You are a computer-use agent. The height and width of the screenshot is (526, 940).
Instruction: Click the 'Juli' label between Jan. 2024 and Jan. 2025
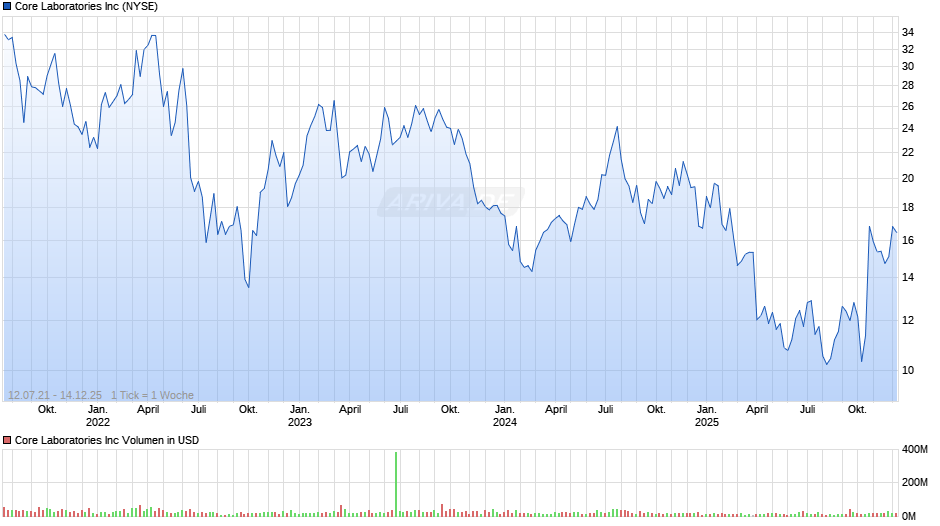click(x=605, y=409)
